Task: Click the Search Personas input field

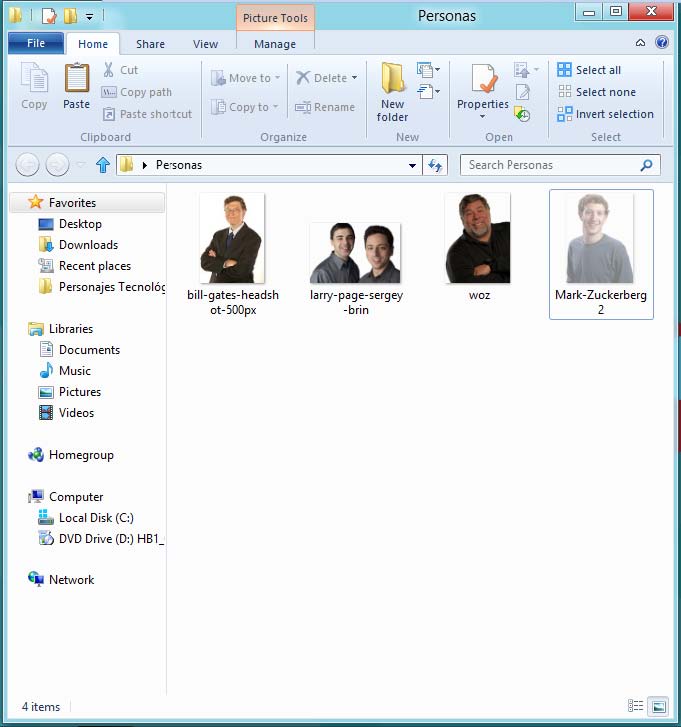Action: point(550,165)
